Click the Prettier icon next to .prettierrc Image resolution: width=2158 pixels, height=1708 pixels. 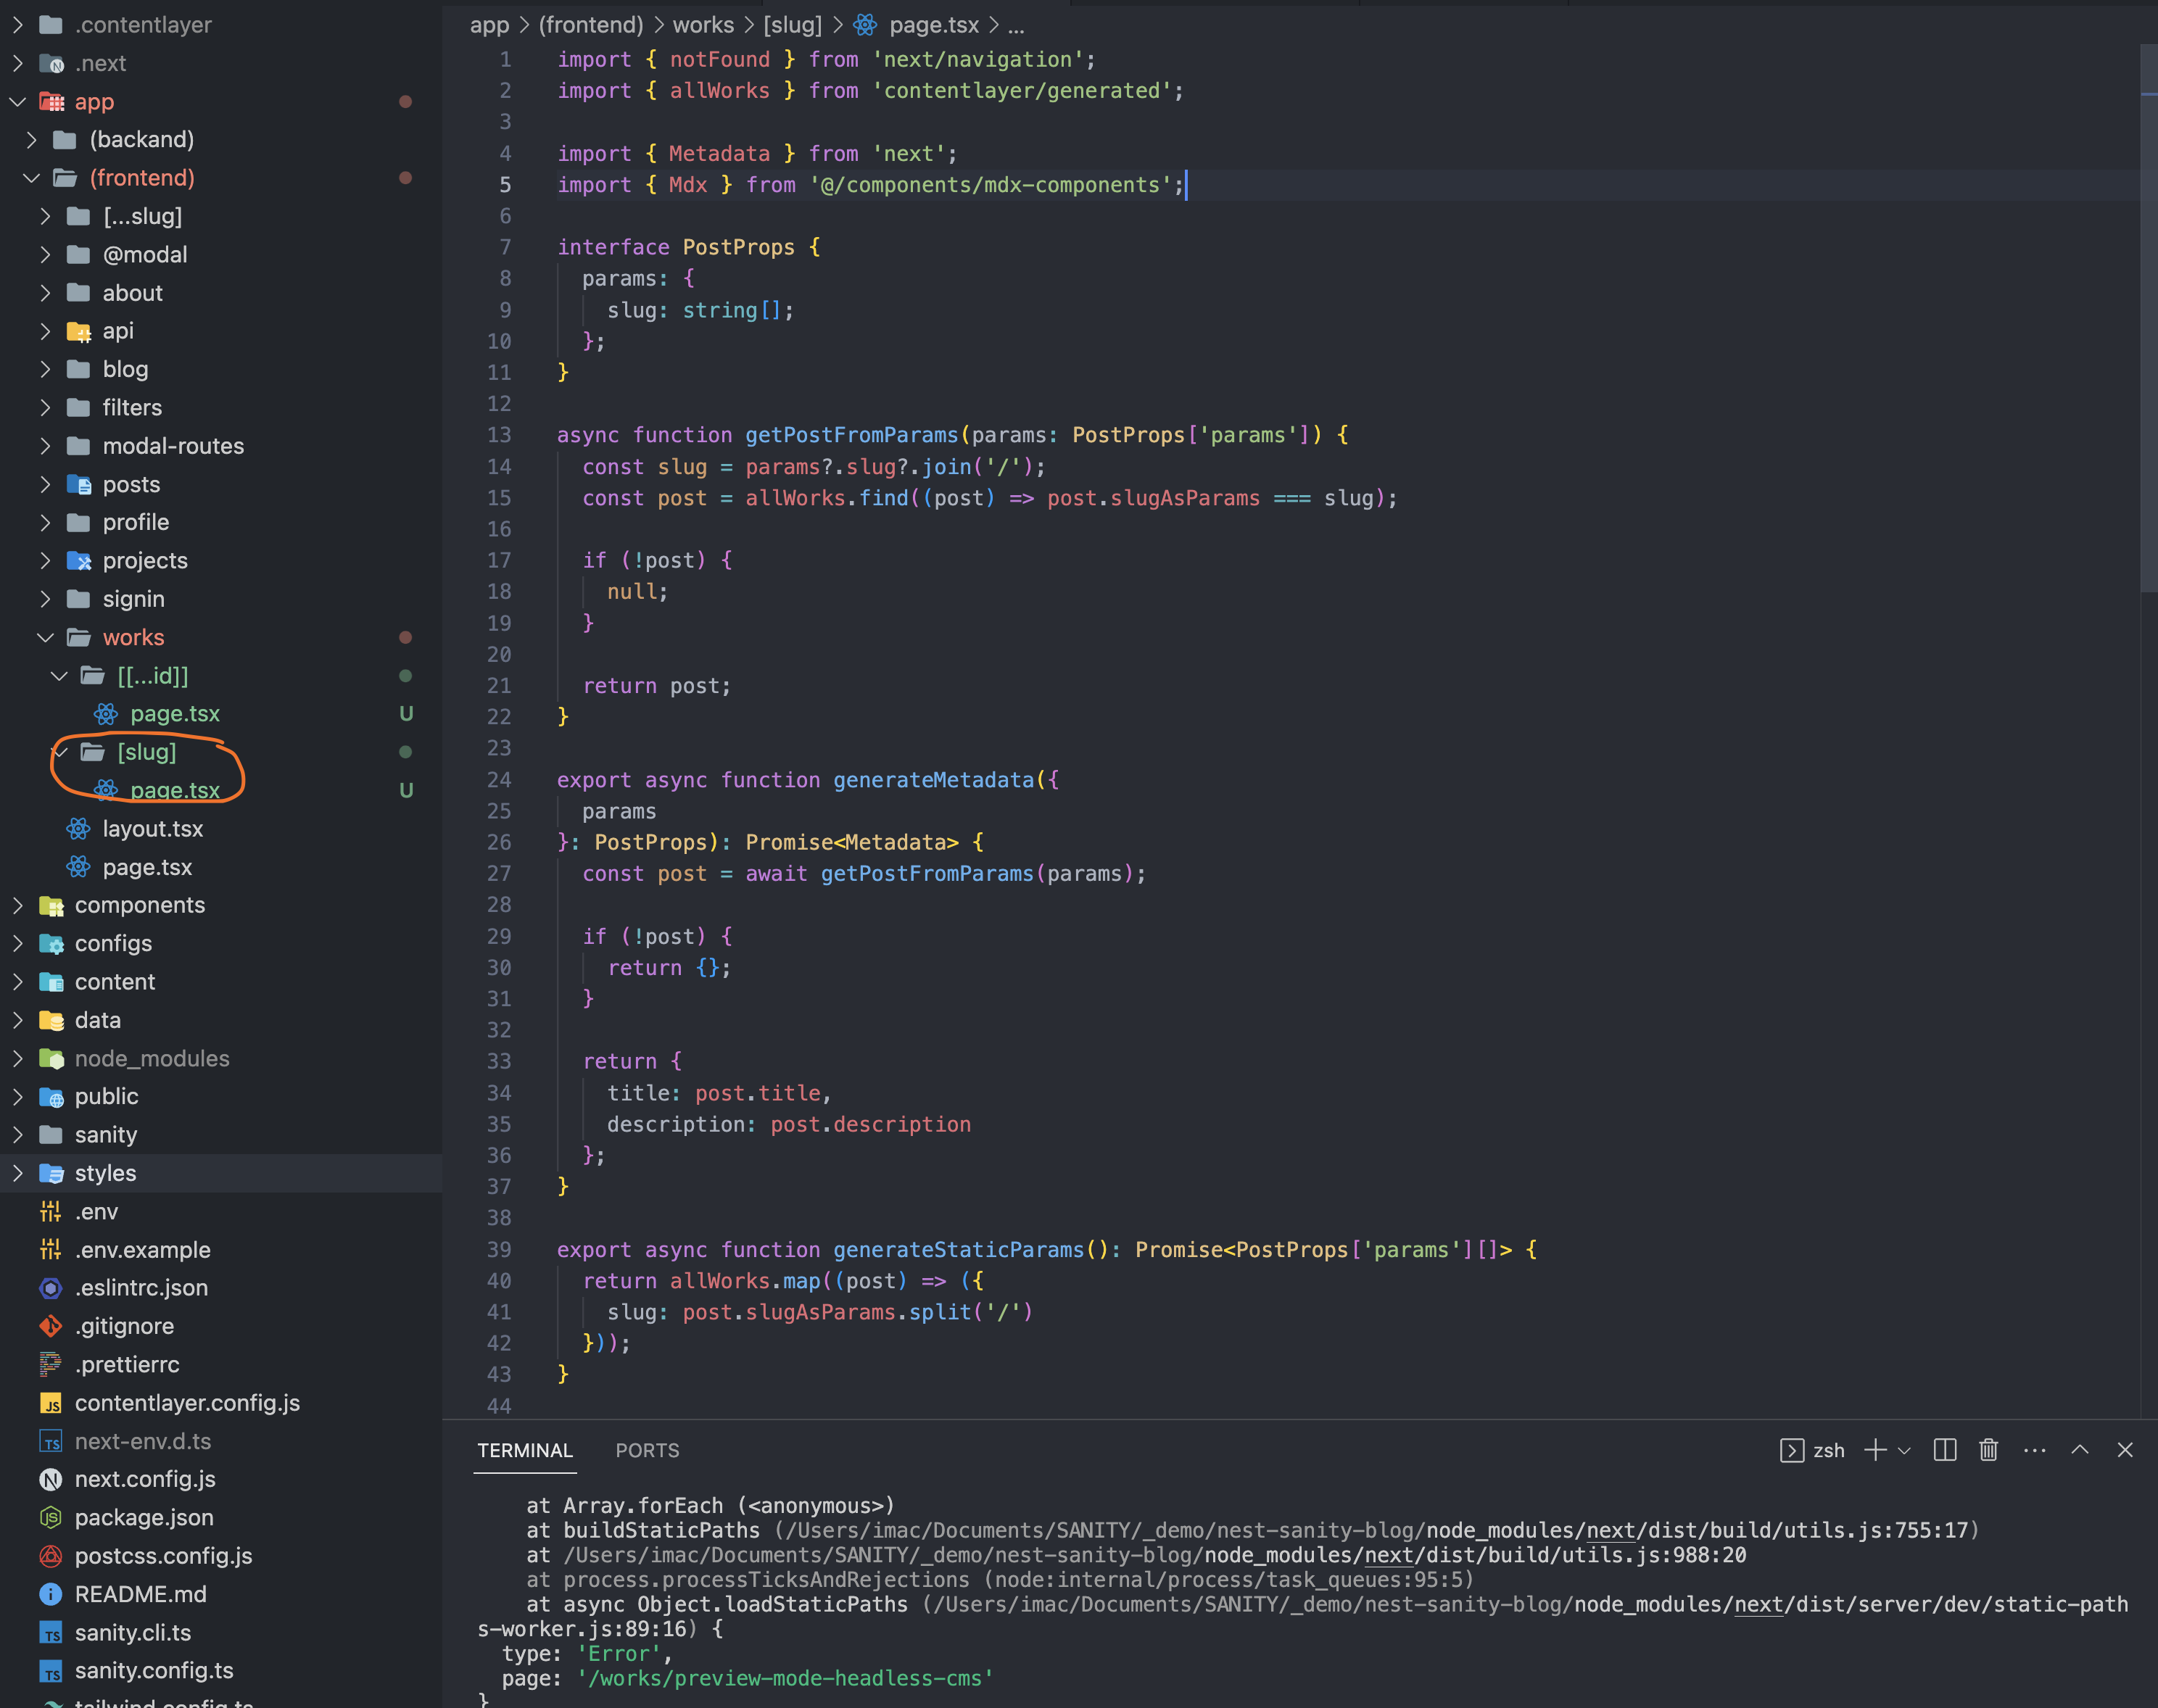pos(51,1364)
